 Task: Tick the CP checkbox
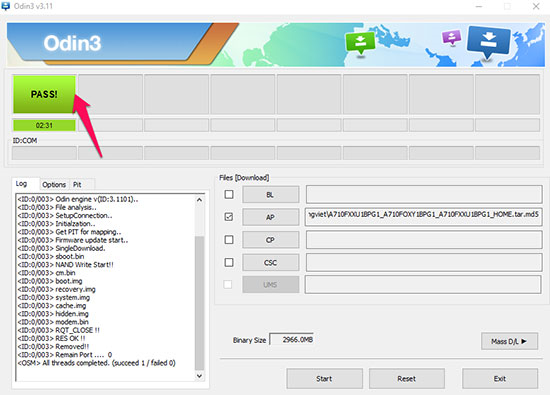(229, 240)
